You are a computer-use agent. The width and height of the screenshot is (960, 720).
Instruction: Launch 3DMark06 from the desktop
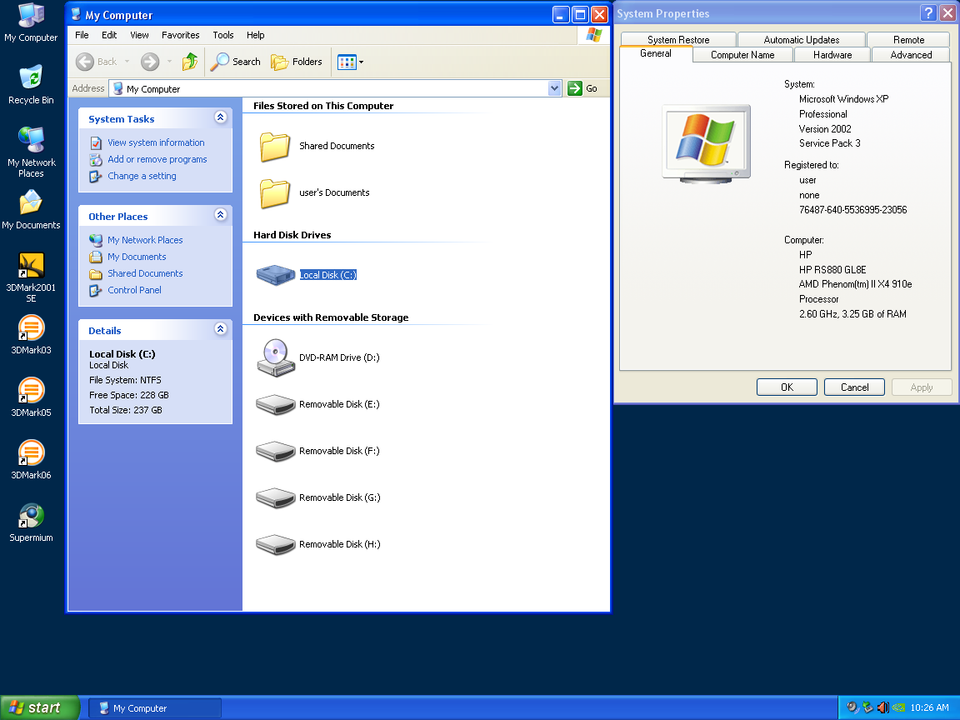(x=30, y=460)
